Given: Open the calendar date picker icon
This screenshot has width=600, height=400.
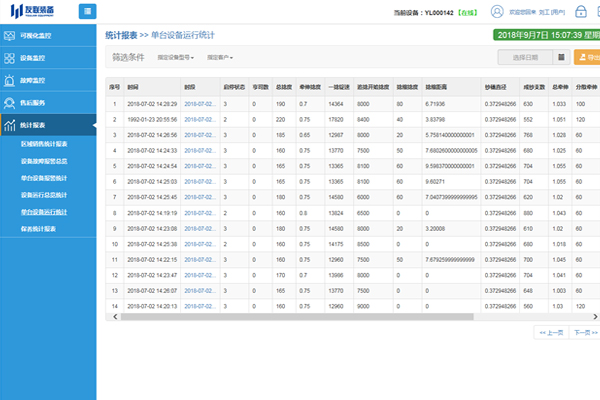Looking at the screenshot, I should click(x=560, y=59).
